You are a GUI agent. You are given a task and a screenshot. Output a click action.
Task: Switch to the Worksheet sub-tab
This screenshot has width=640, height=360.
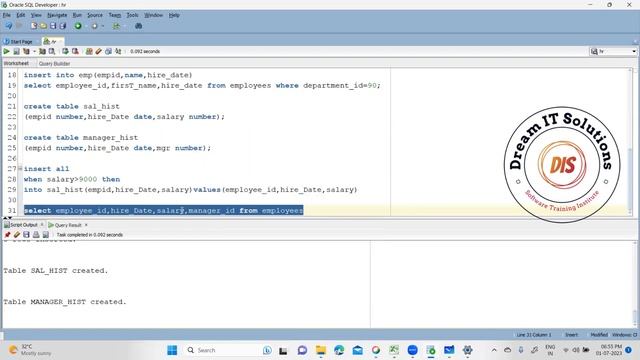click(x=16, y=63)
